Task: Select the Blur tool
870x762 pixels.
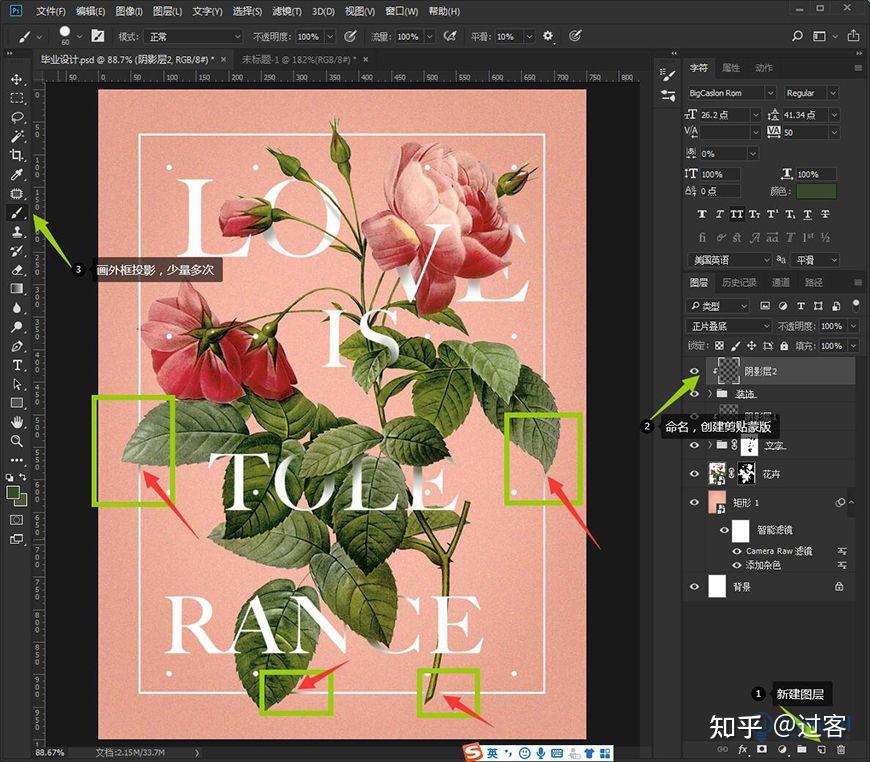Action: (x=17, y=308)
